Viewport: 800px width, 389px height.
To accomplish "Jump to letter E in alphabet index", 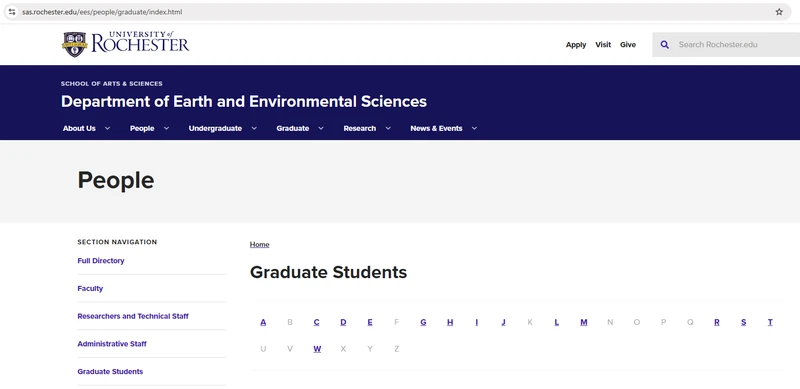I will pos(370,322).
